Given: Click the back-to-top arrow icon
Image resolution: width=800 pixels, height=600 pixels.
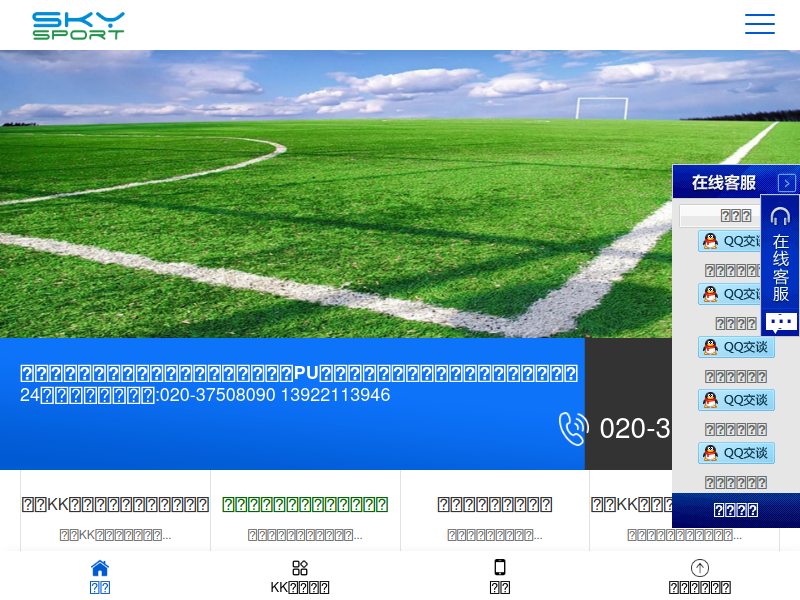Looking at the screenshot, I should (x=700, y=568).
